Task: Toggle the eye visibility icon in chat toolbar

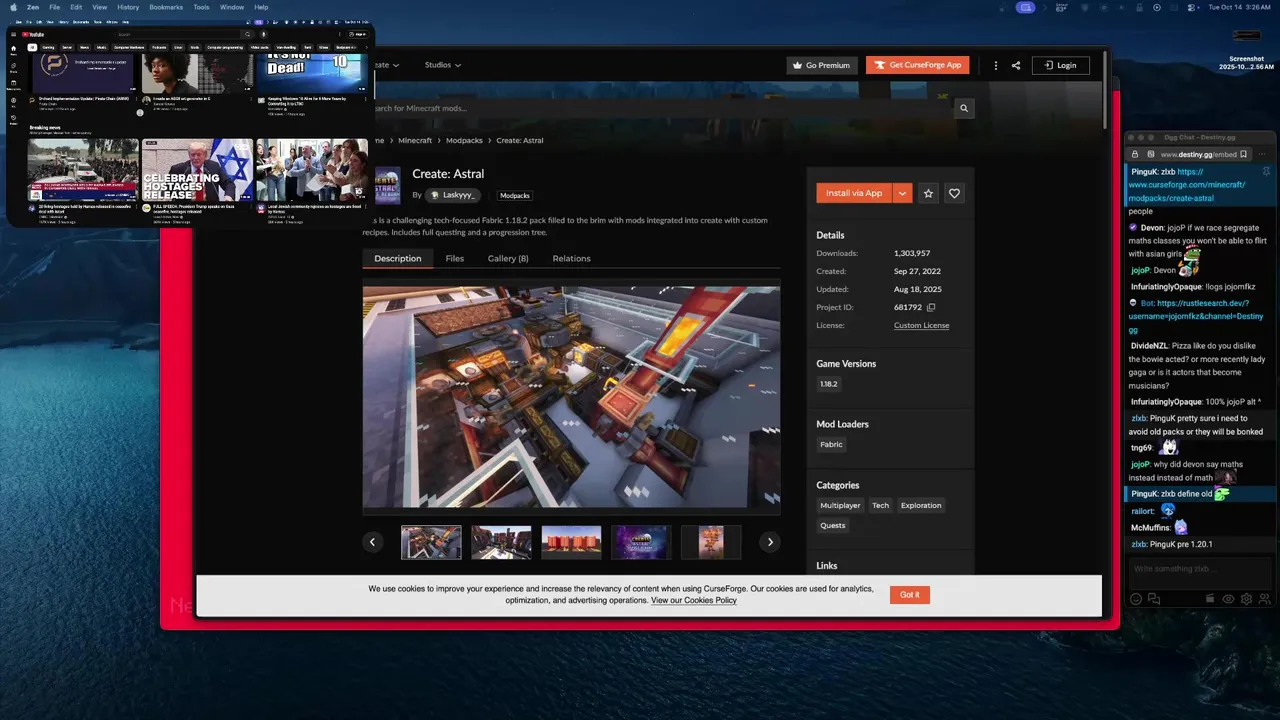Action: point(1228,599)
